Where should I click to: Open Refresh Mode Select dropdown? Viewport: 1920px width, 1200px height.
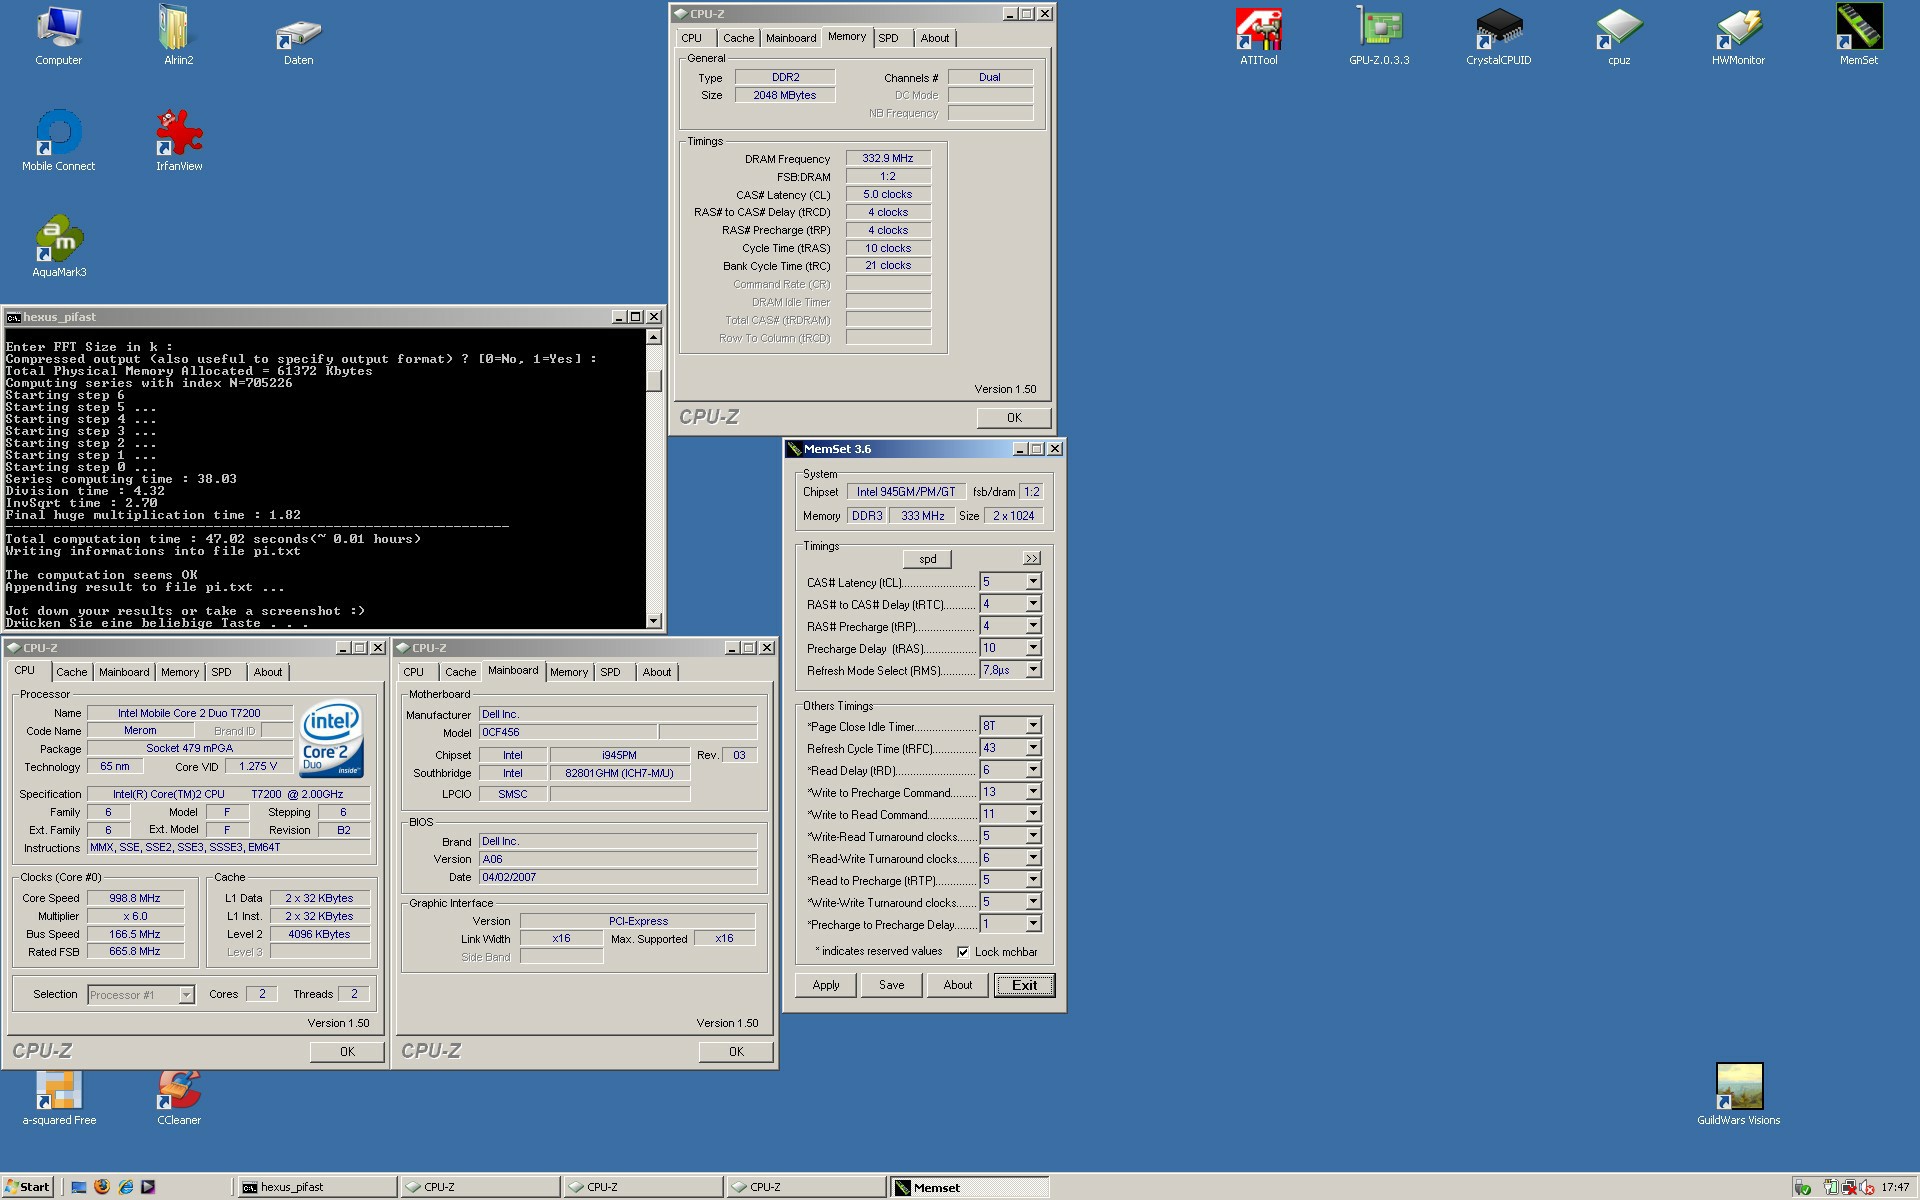(1033, 670)
